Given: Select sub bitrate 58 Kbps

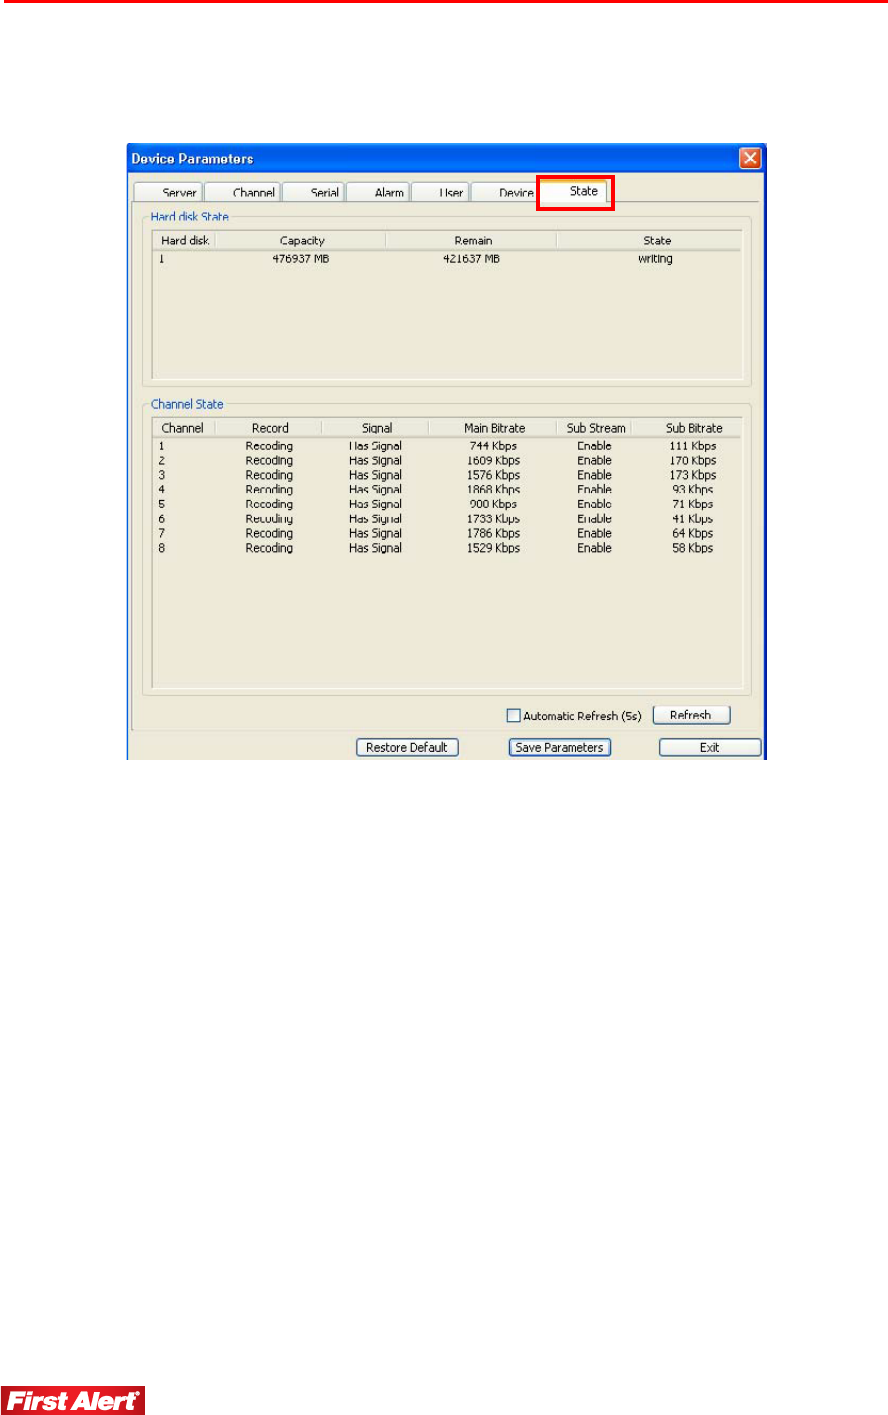Looking at the screenshot, I should coord(693,548).
